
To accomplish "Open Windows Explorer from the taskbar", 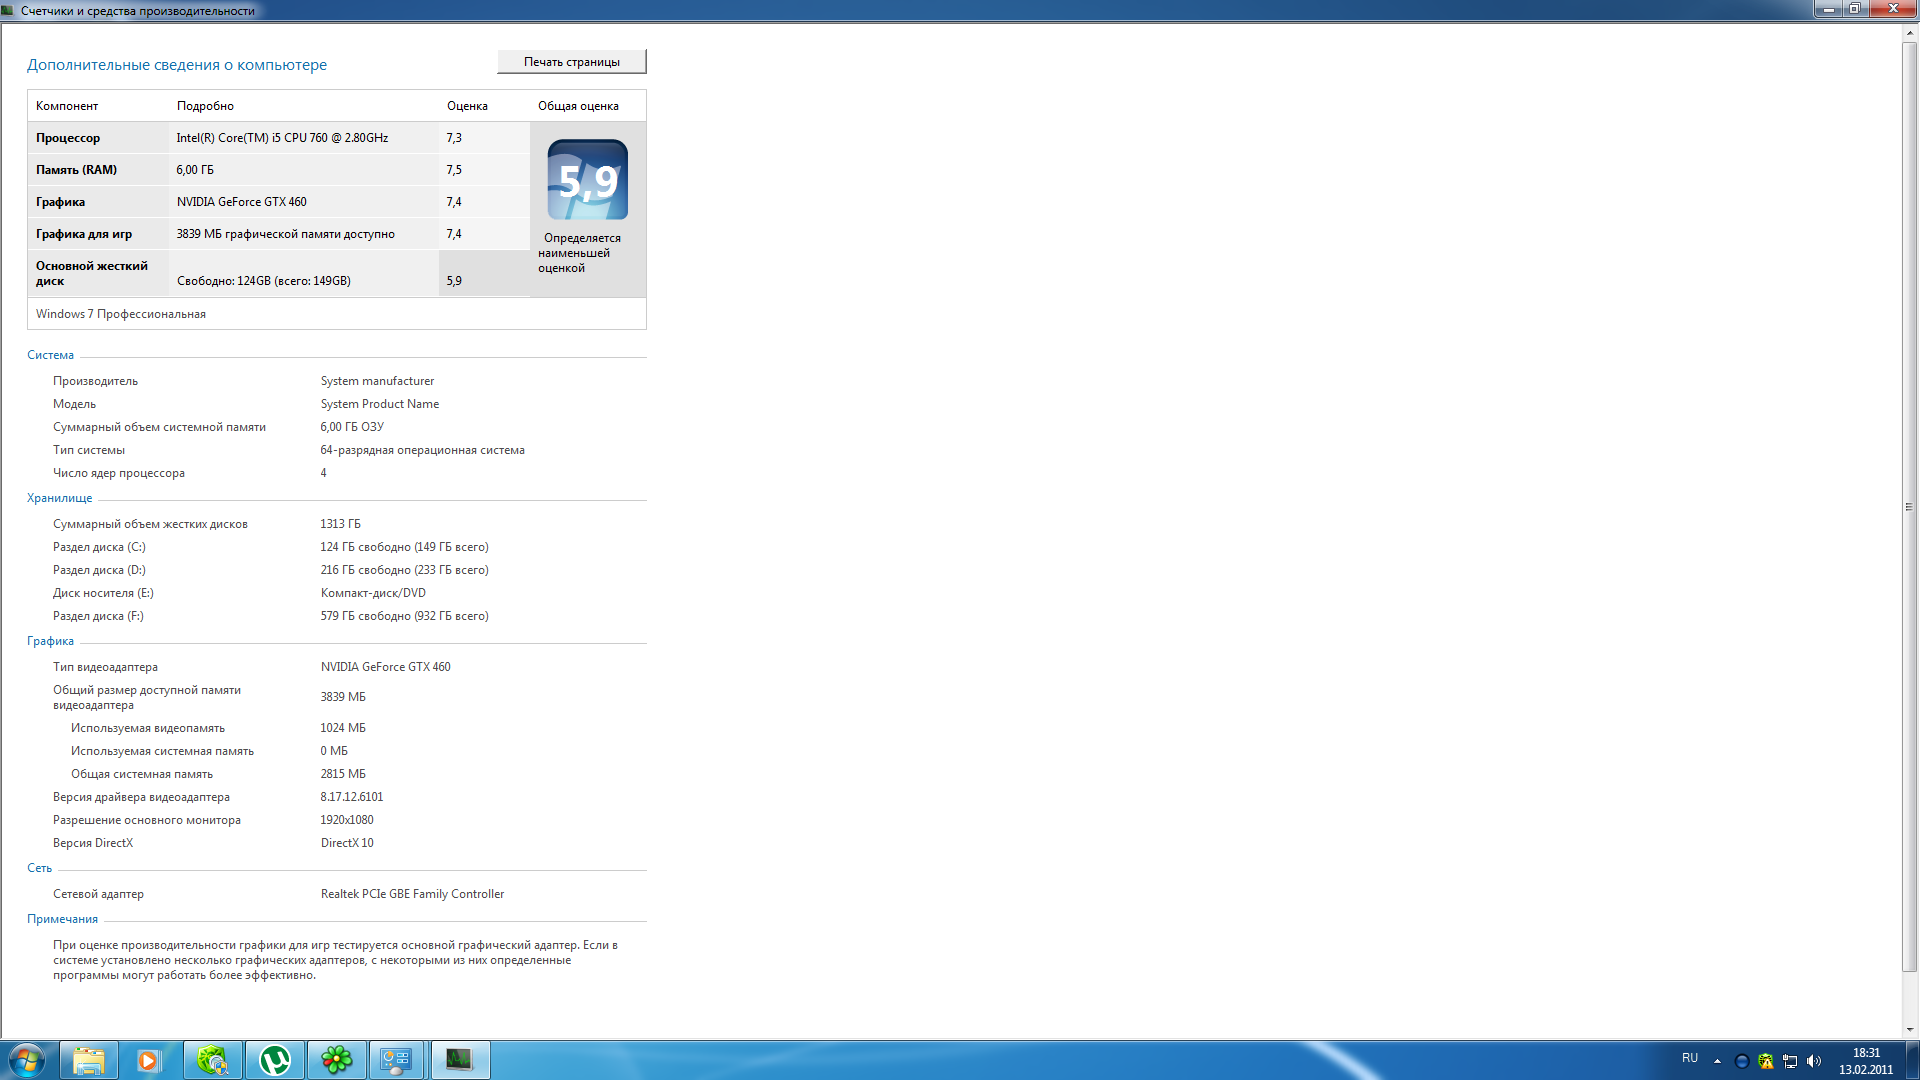I will 89,1060.
